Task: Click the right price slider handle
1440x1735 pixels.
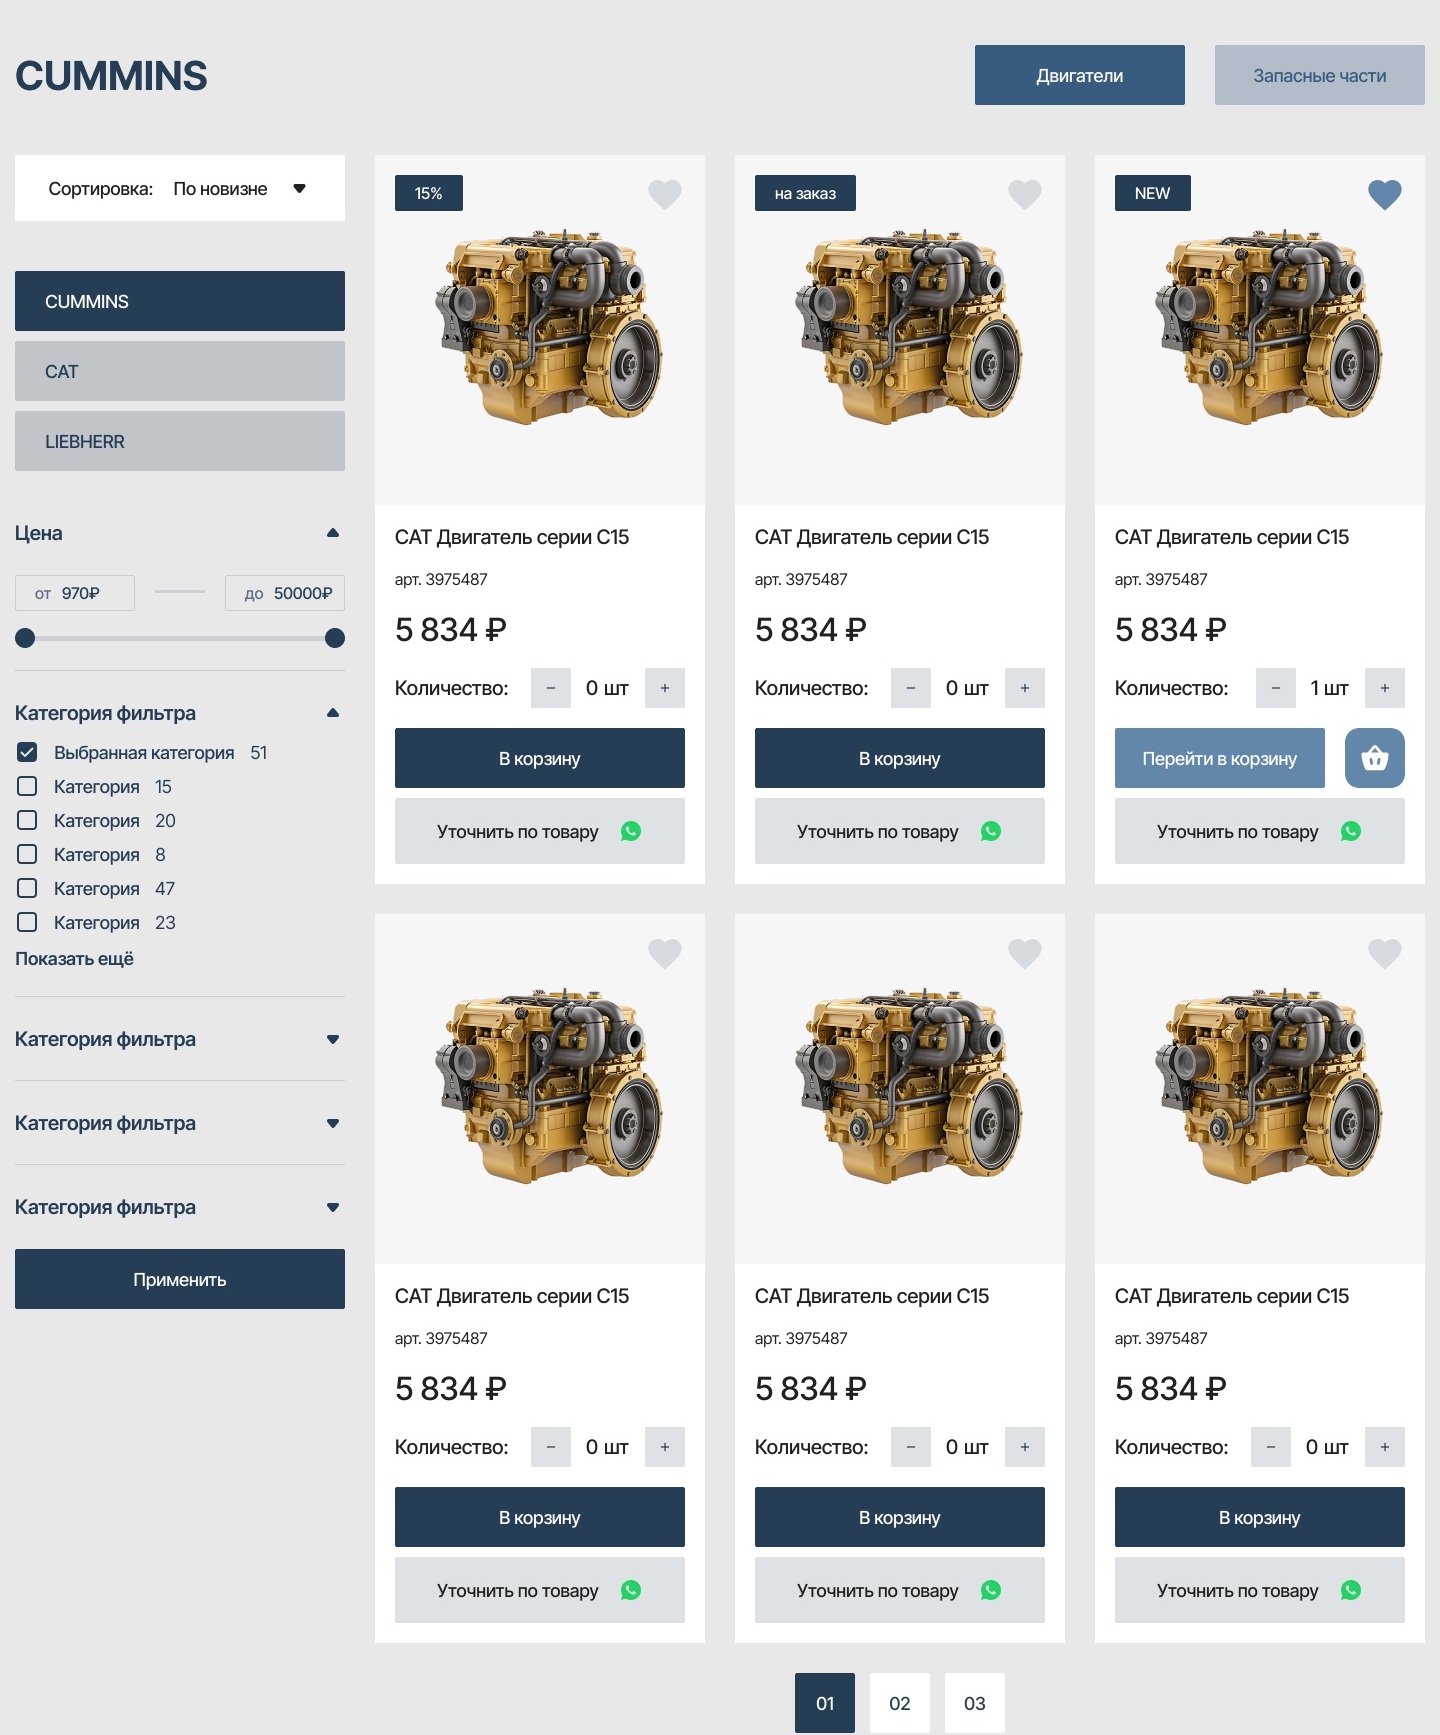Action: (x=335, y=638)
